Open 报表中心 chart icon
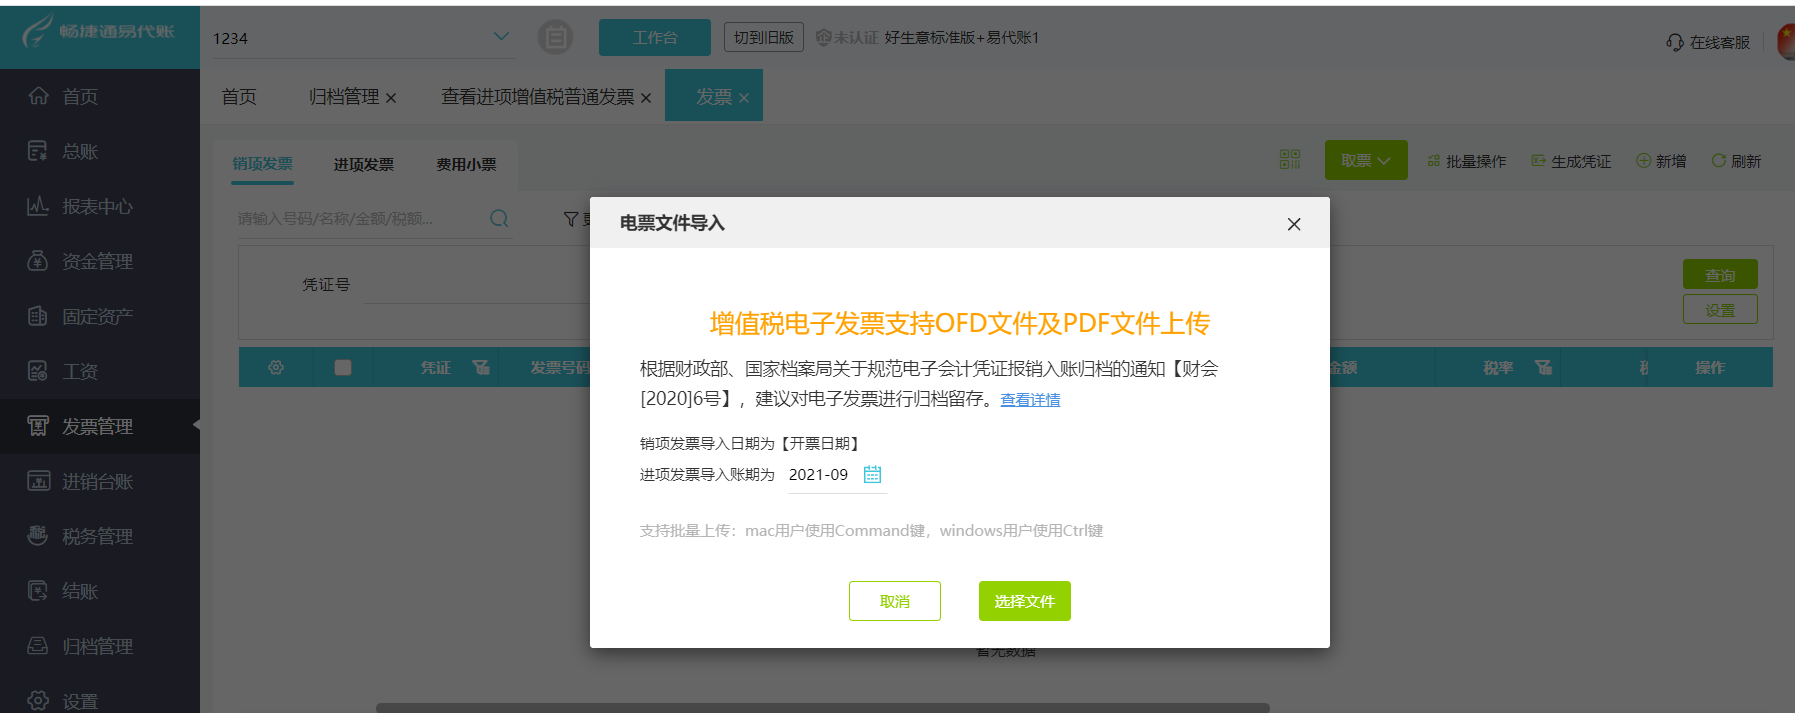 38,206
